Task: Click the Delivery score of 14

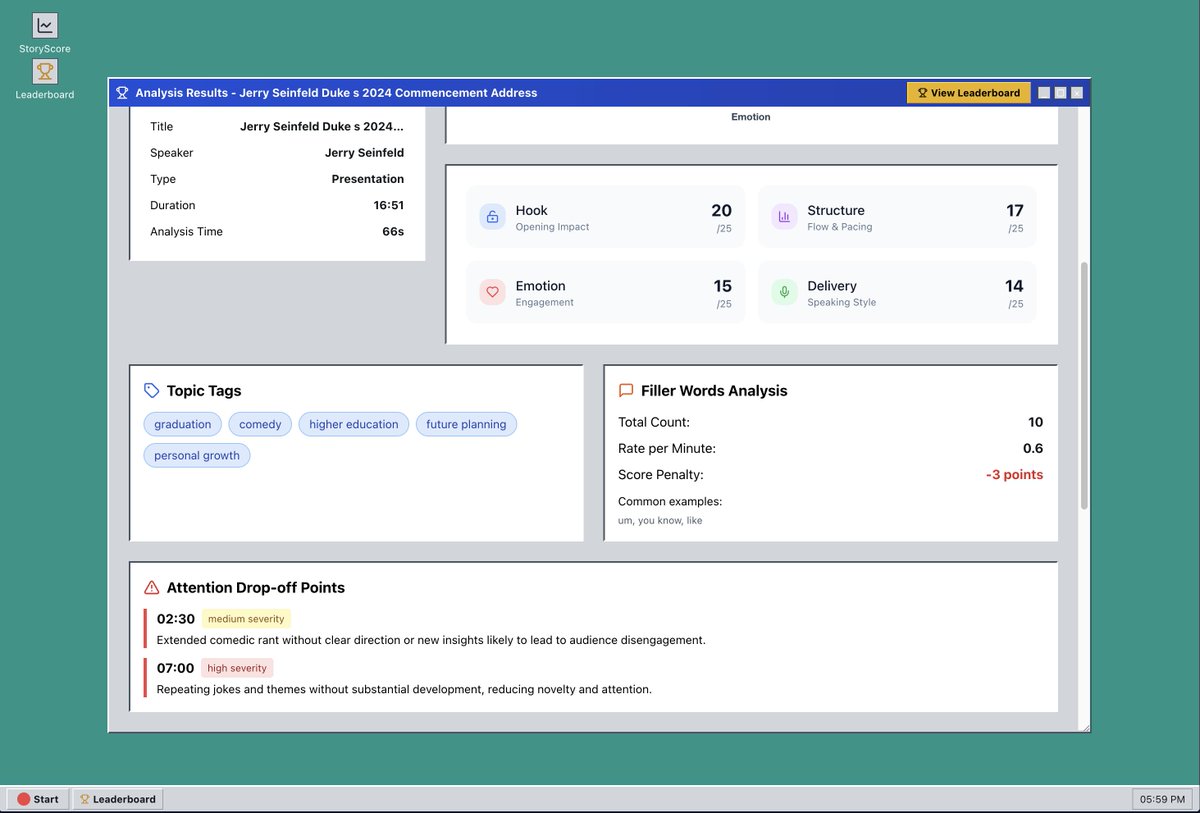Action: click(x=1014, y=287)
